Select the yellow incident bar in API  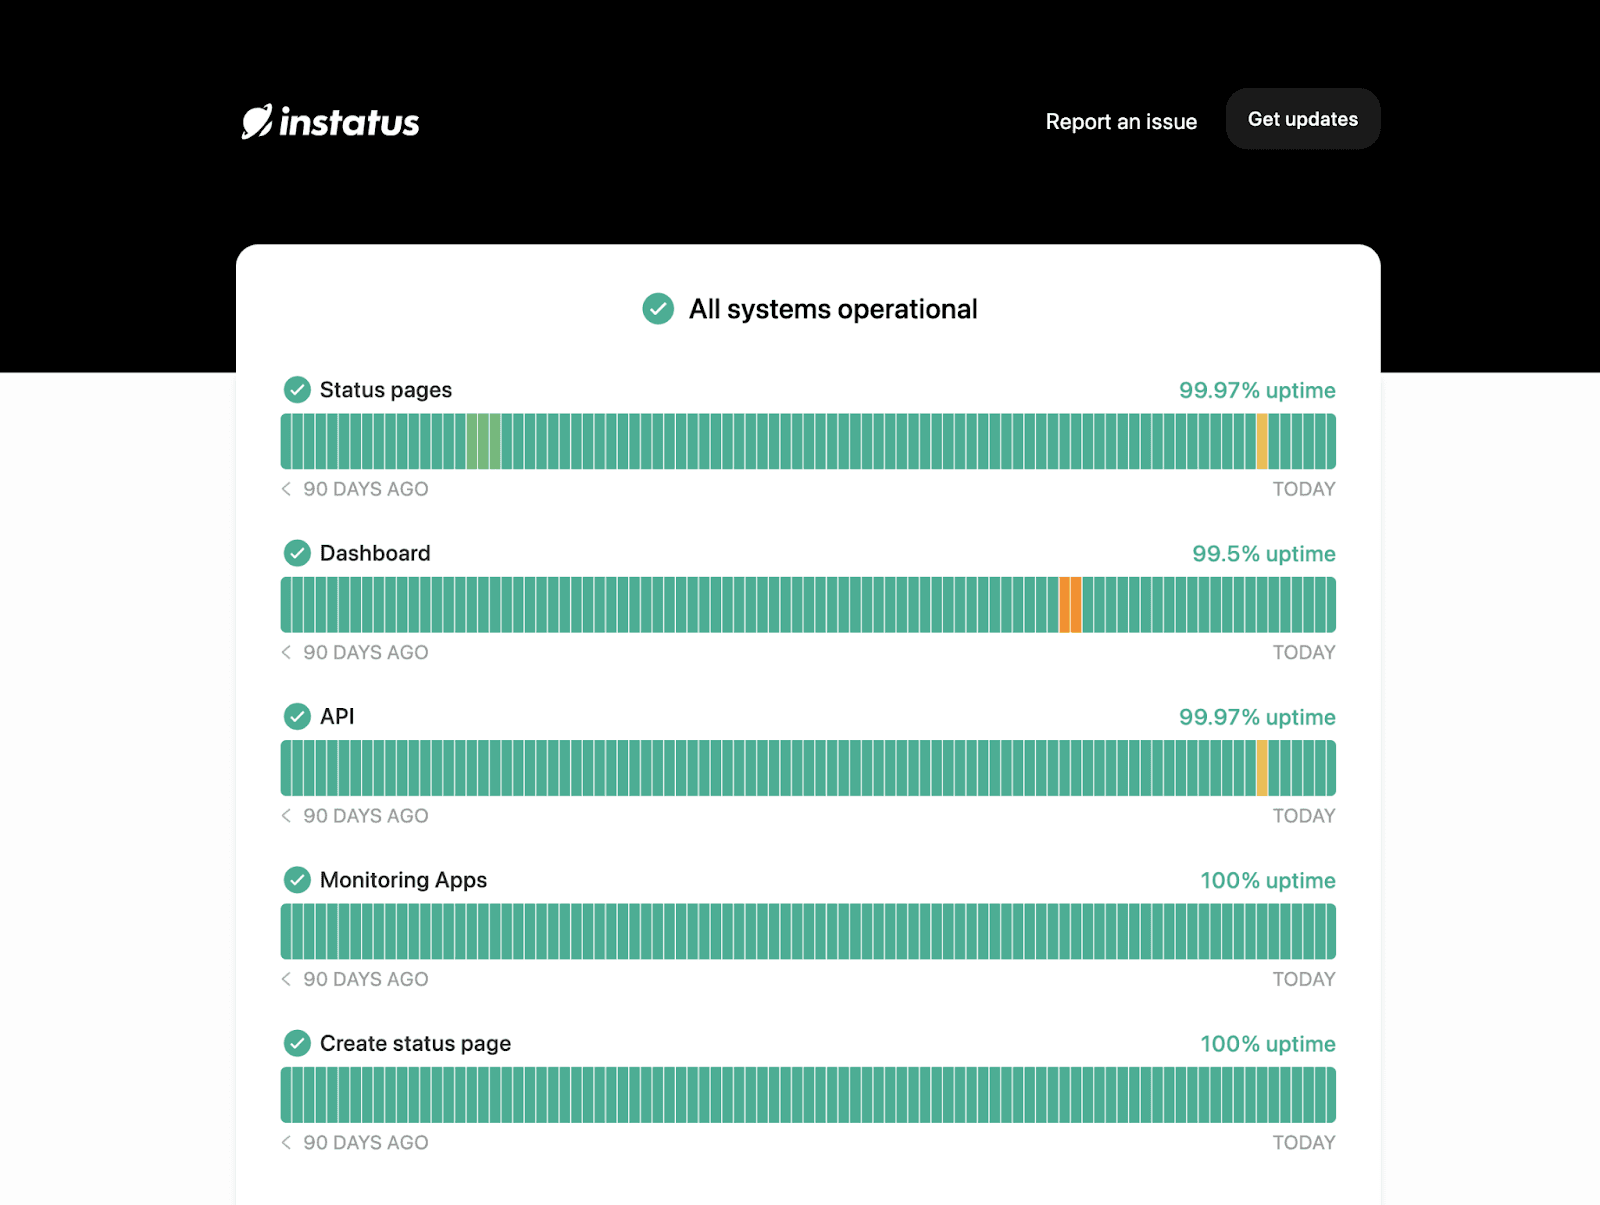1263,768
